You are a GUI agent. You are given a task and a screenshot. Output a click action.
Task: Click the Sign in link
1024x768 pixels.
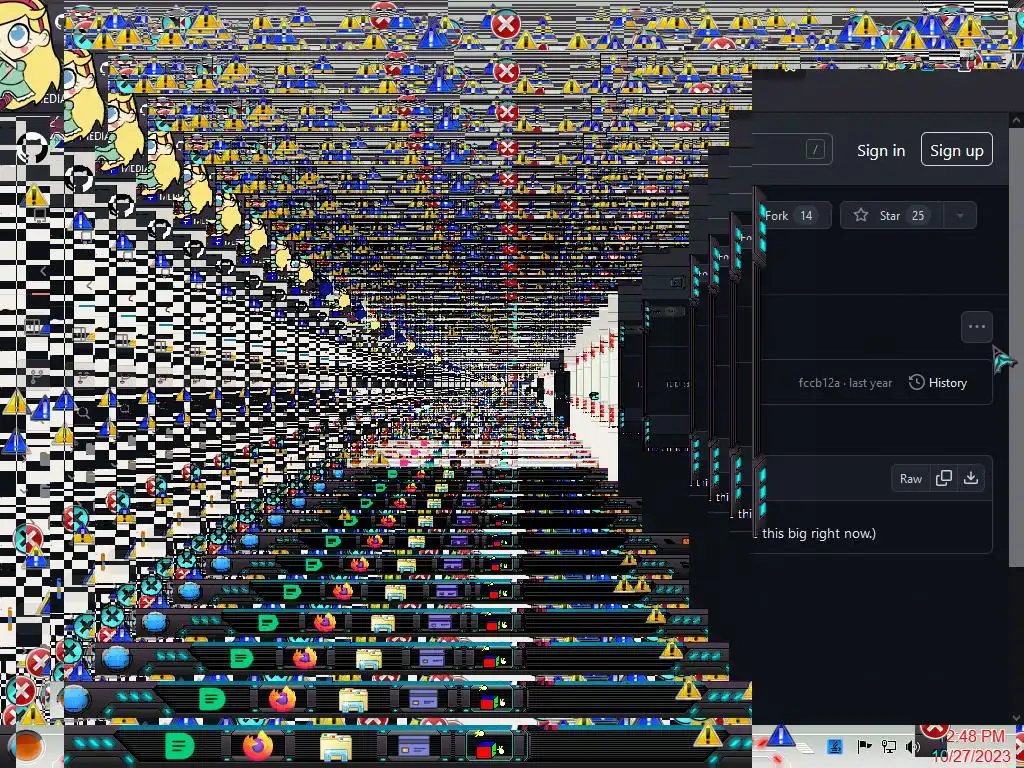(x=880, y=150)
